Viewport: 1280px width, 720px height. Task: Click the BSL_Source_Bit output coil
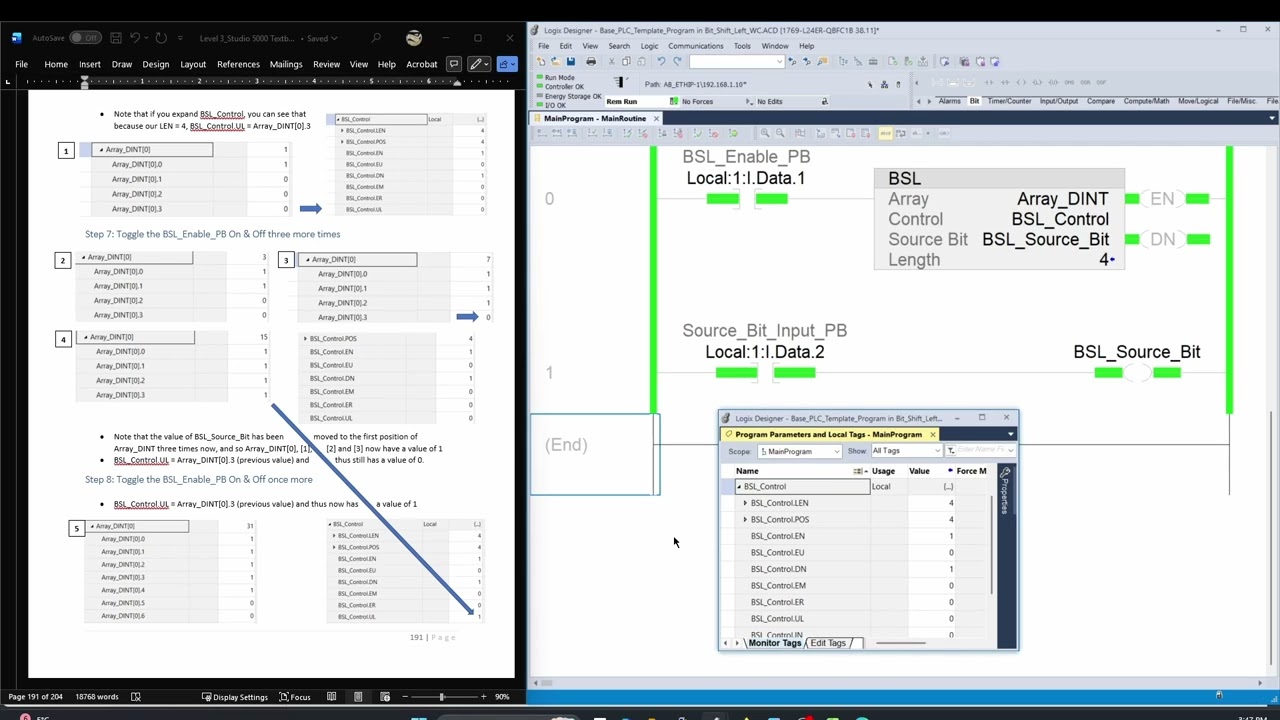pos(1137,373)
